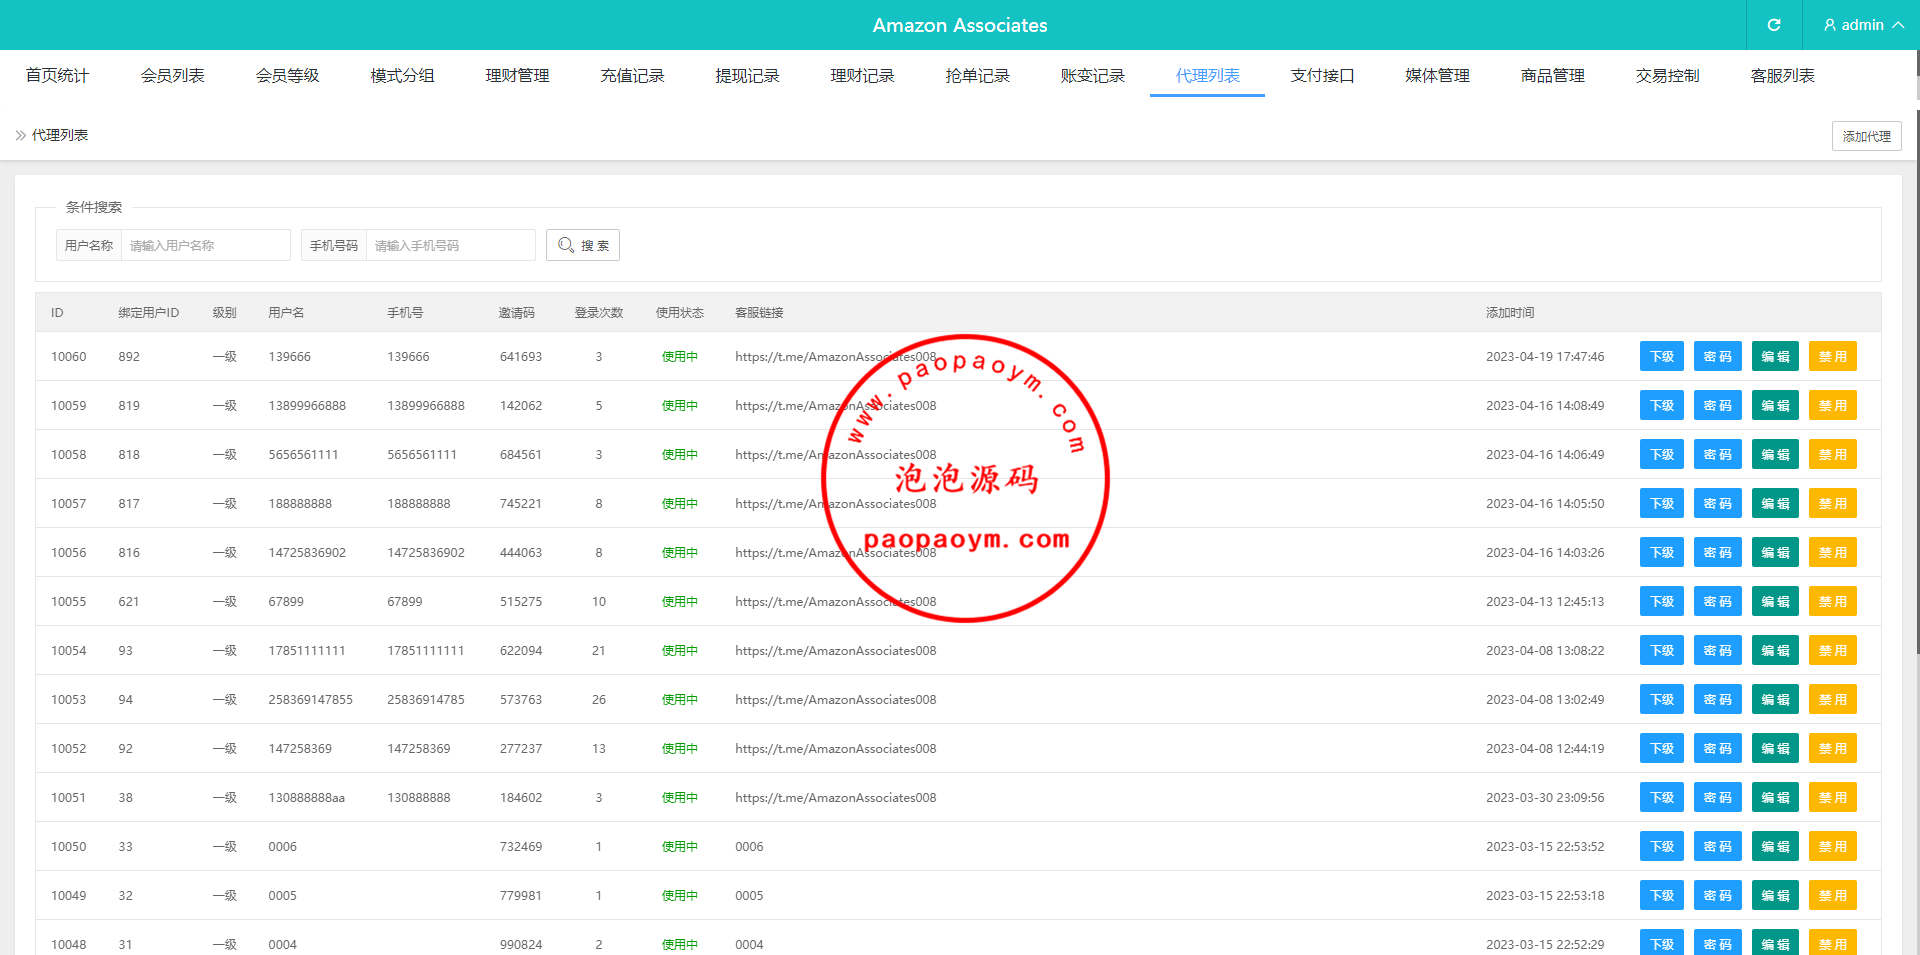Click into the 手机号码 search field

click(x=450, y=245)
